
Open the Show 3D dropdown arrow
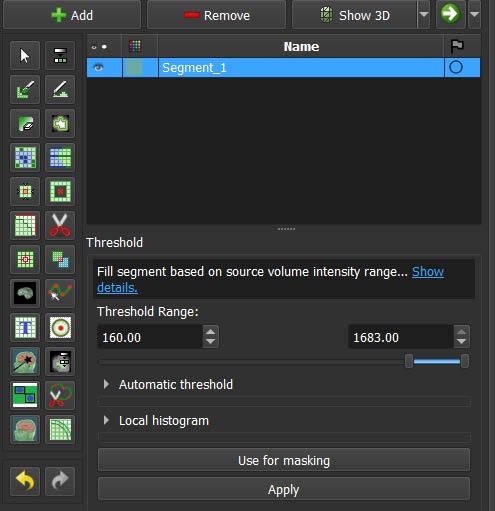click(424, 15)
